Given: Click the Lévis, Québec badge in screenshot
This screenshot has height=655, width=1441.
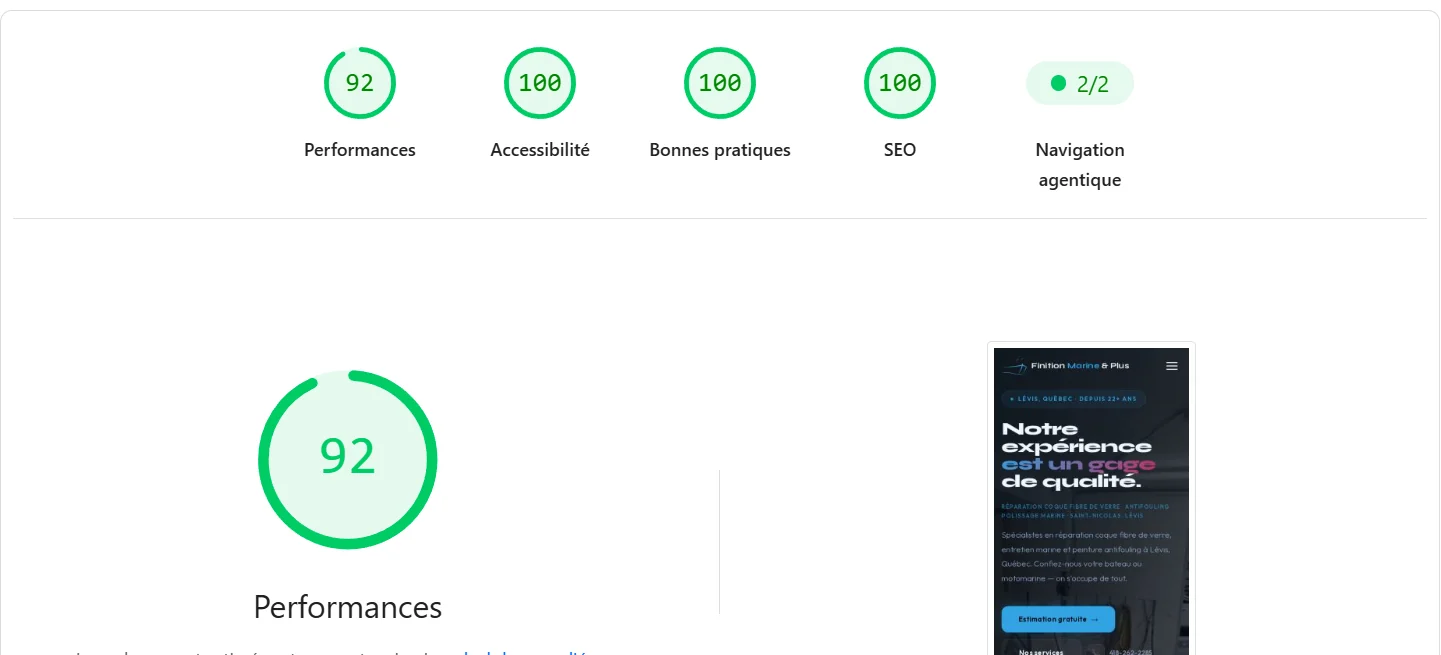Looking at the screenshot, I should tap(1073, 398).
